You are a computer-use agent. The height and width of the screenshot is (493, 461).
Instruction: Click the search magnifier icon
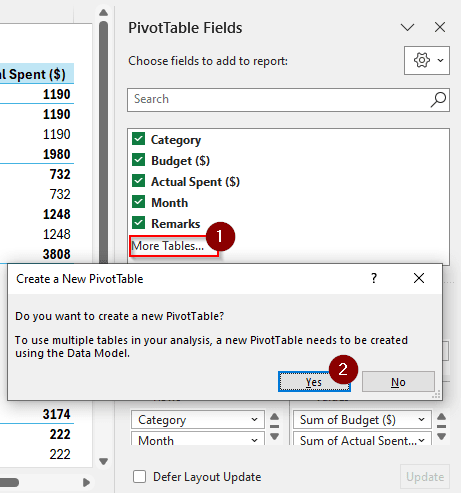(438, 100)
